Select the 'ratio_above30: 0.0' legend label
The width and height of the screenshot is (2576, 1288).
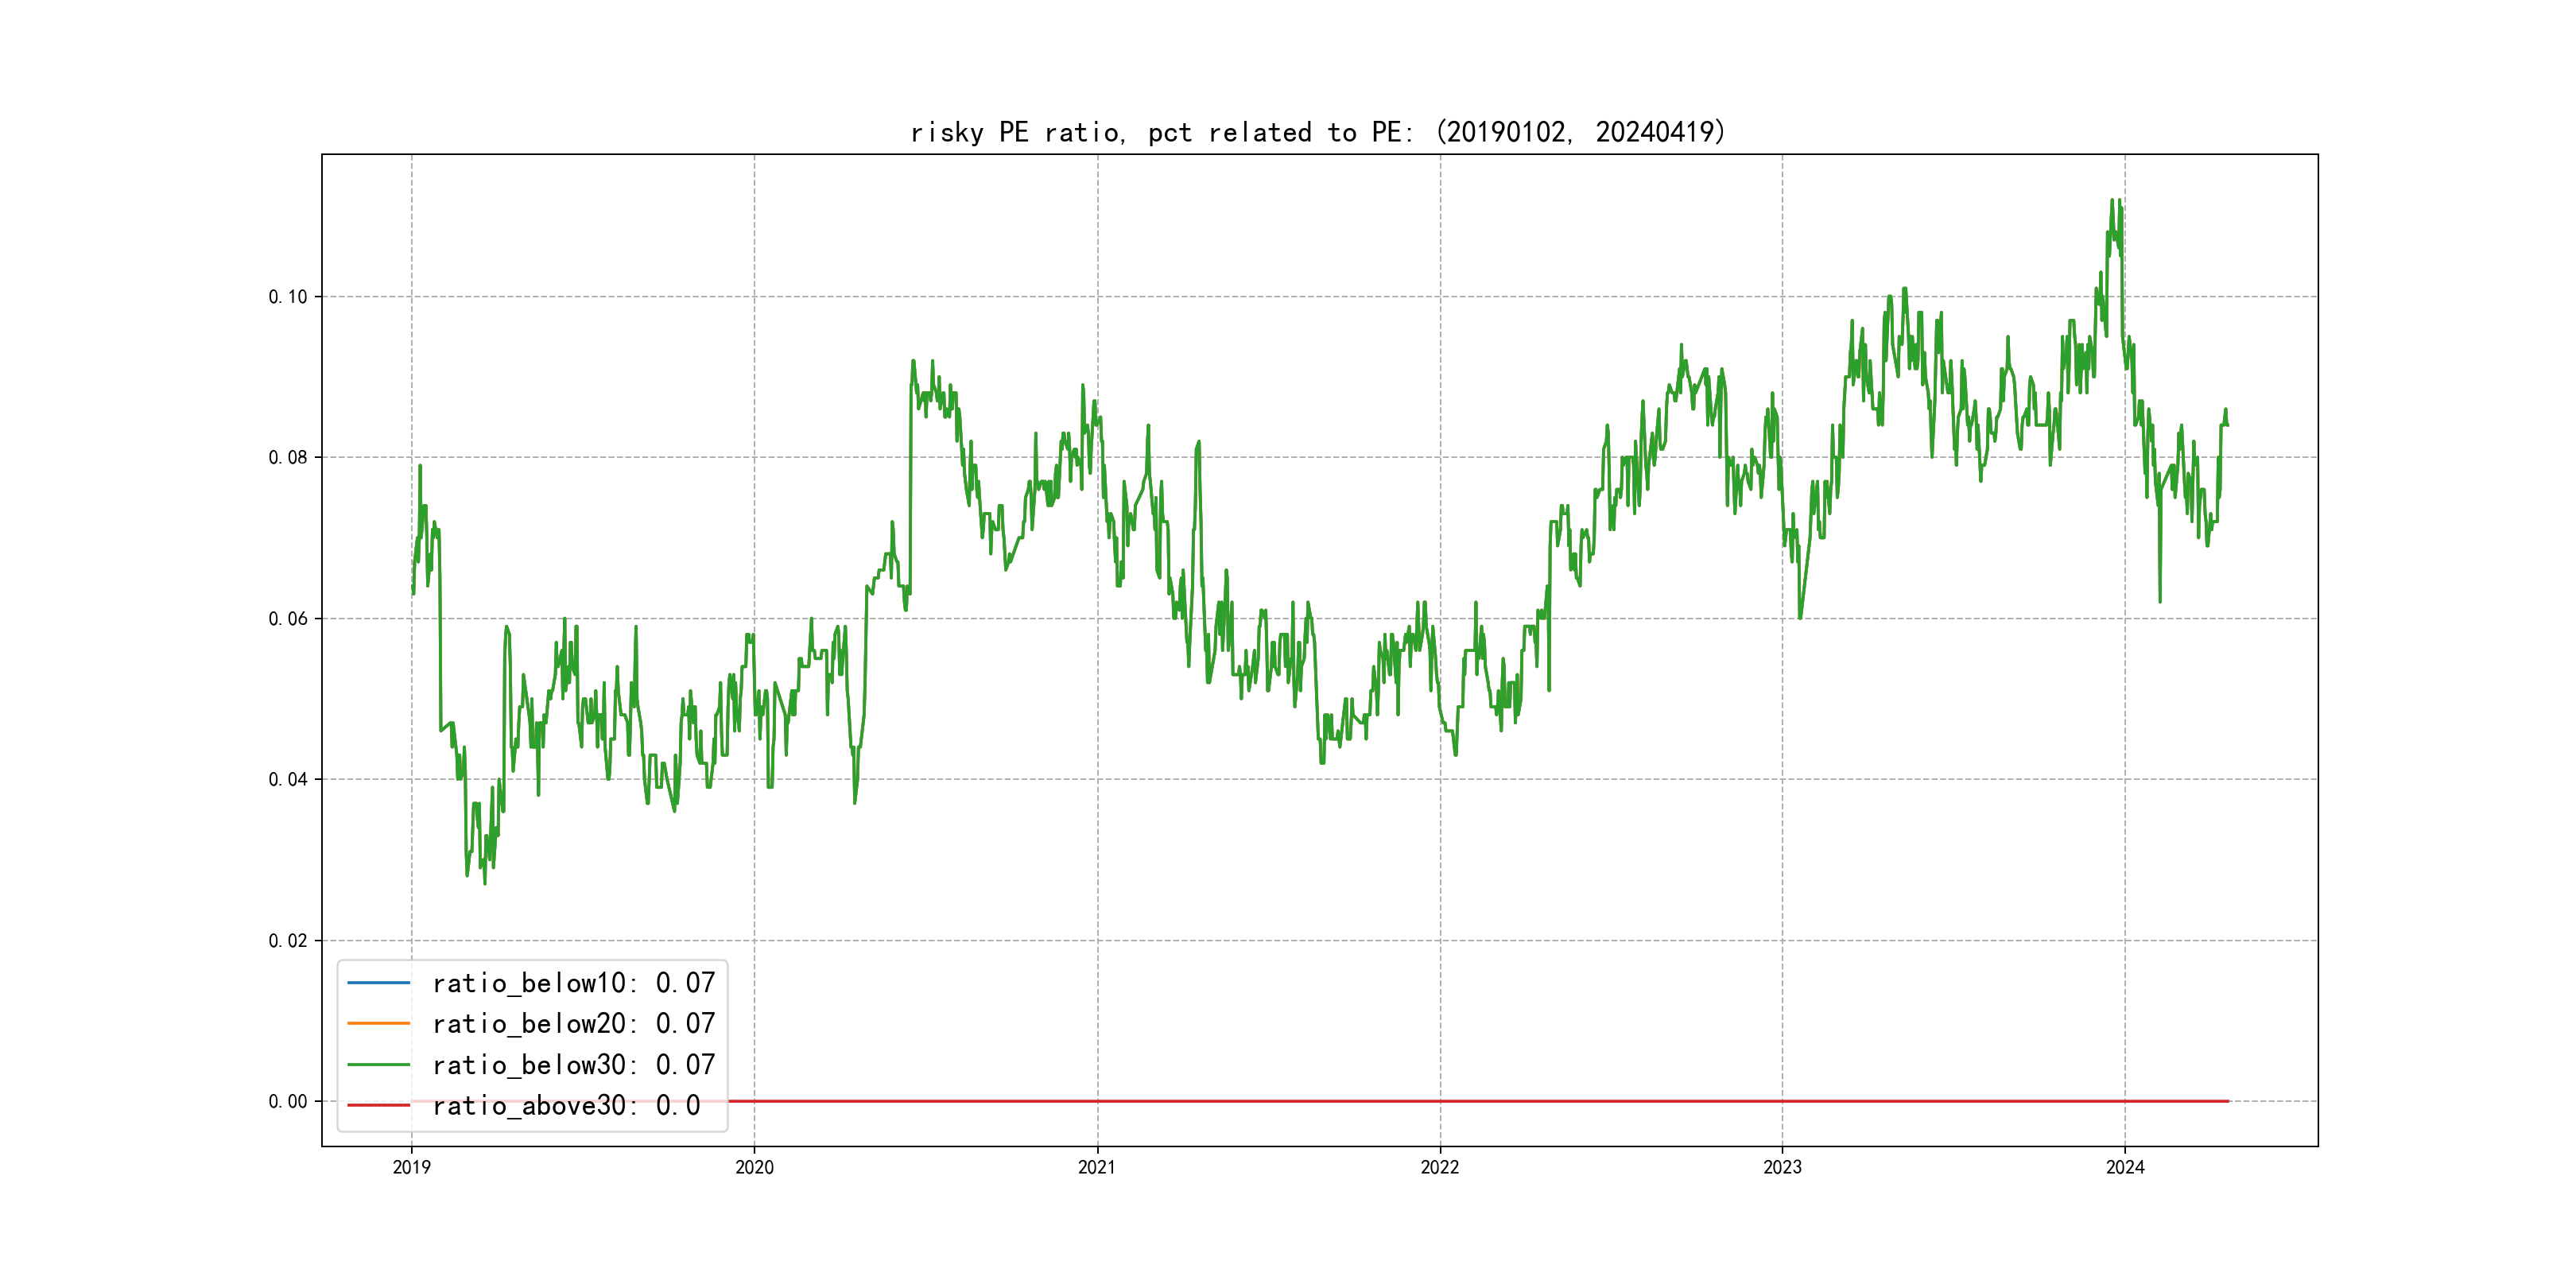tap(565, 1105)
